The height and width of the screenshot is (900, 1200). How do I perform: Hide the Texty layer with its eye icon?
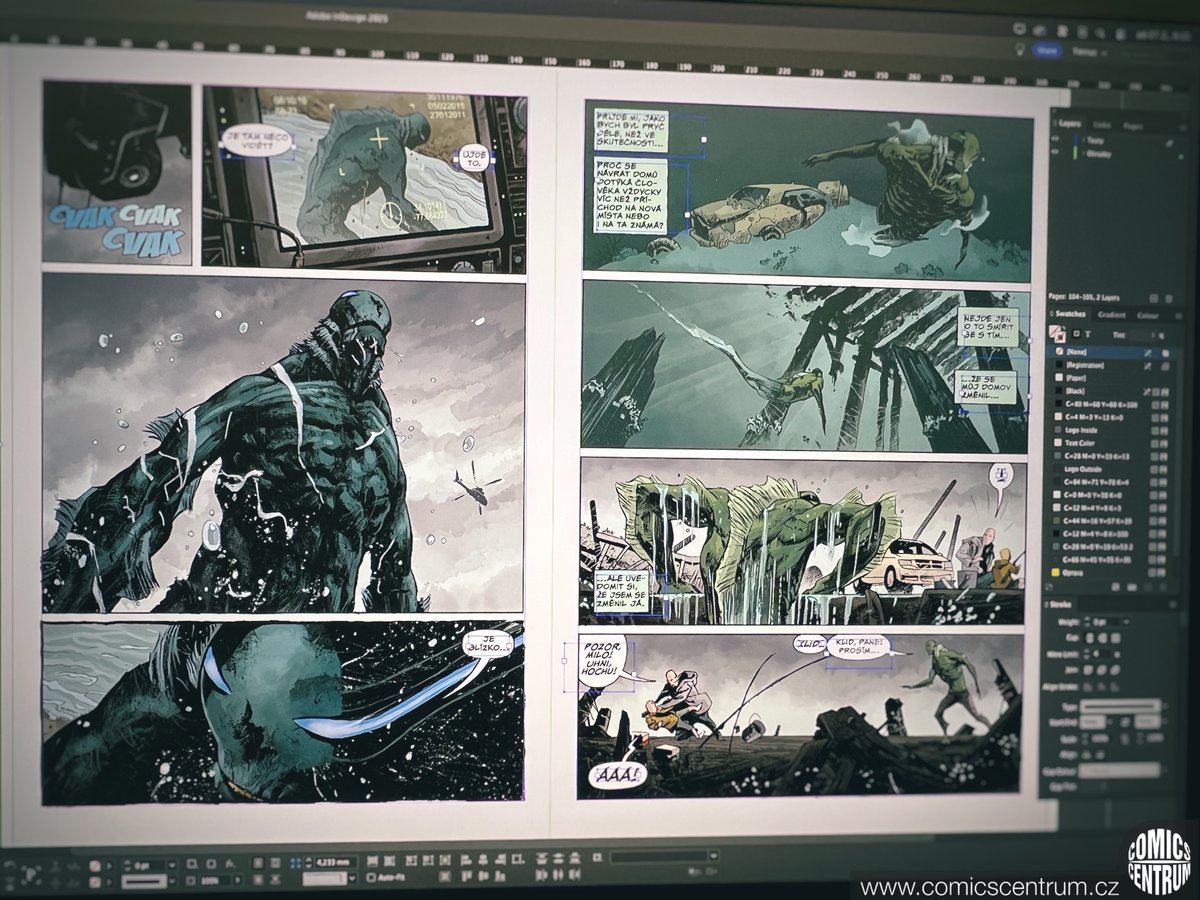click(x=1055, y=139)
